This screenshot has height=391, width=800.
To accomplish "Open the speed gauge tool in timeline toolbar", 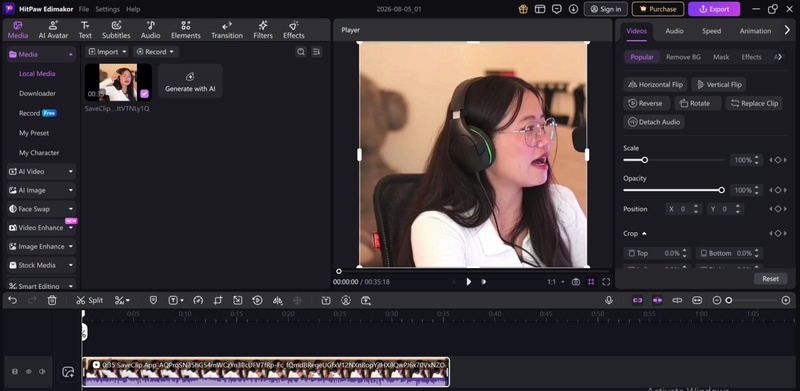I will click(198, 300).
